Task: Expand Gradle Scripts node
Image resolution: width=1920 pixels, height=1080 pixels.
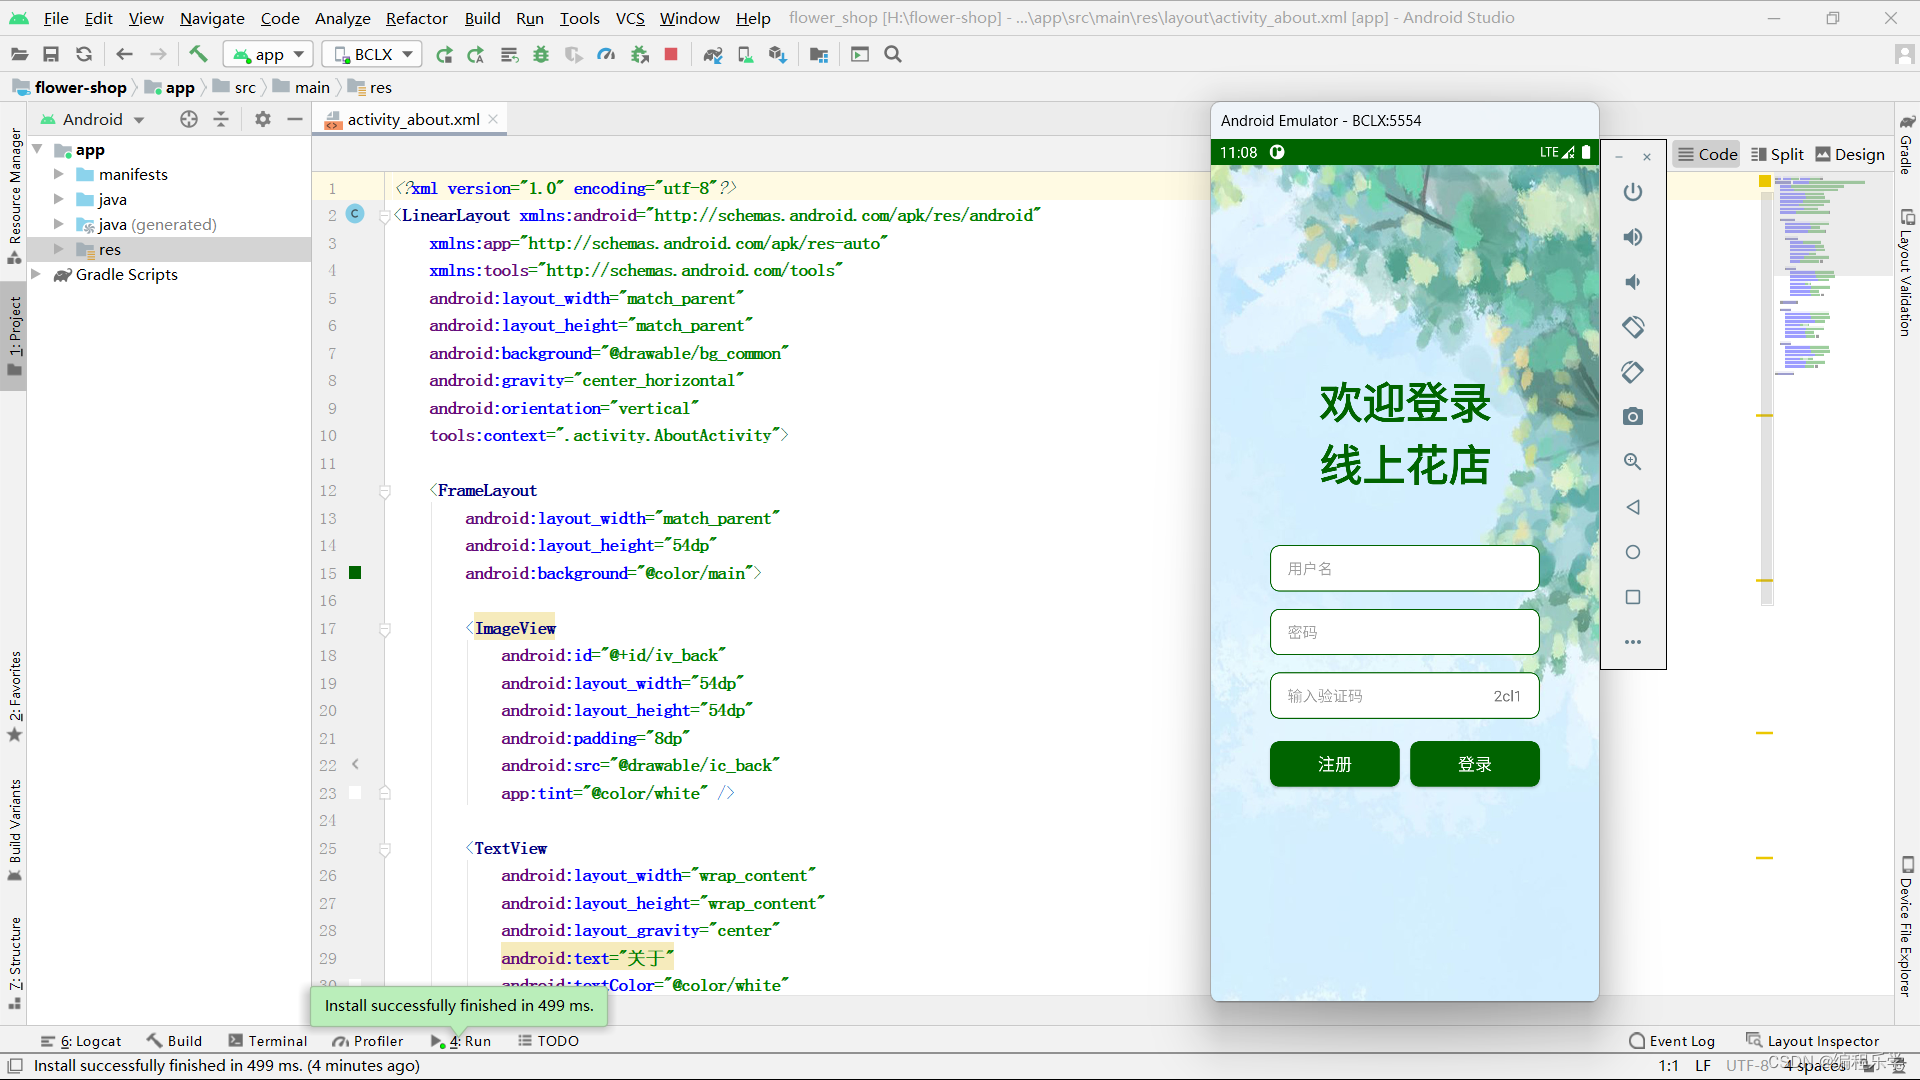Action: click(37, 274)
